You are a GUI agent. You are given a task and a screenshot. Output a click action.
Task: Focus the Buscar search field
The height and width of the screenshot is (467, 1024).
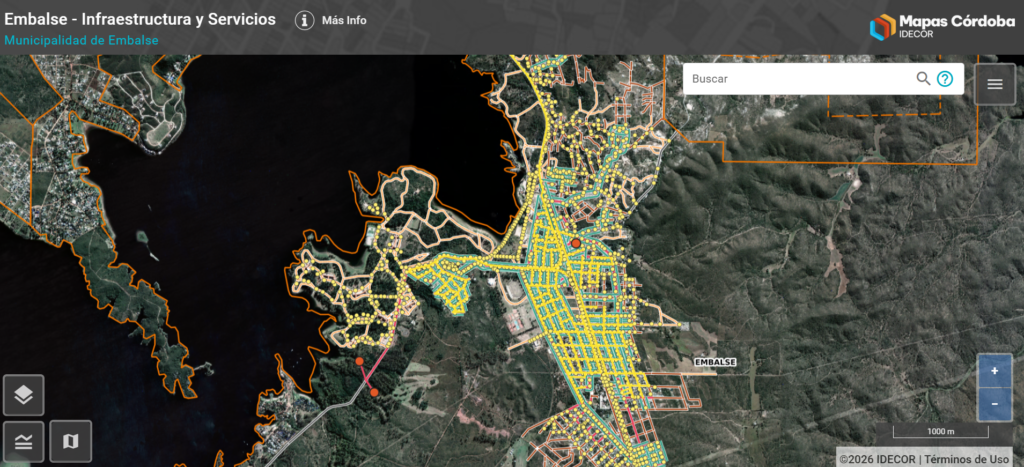[x=800, y=79]
